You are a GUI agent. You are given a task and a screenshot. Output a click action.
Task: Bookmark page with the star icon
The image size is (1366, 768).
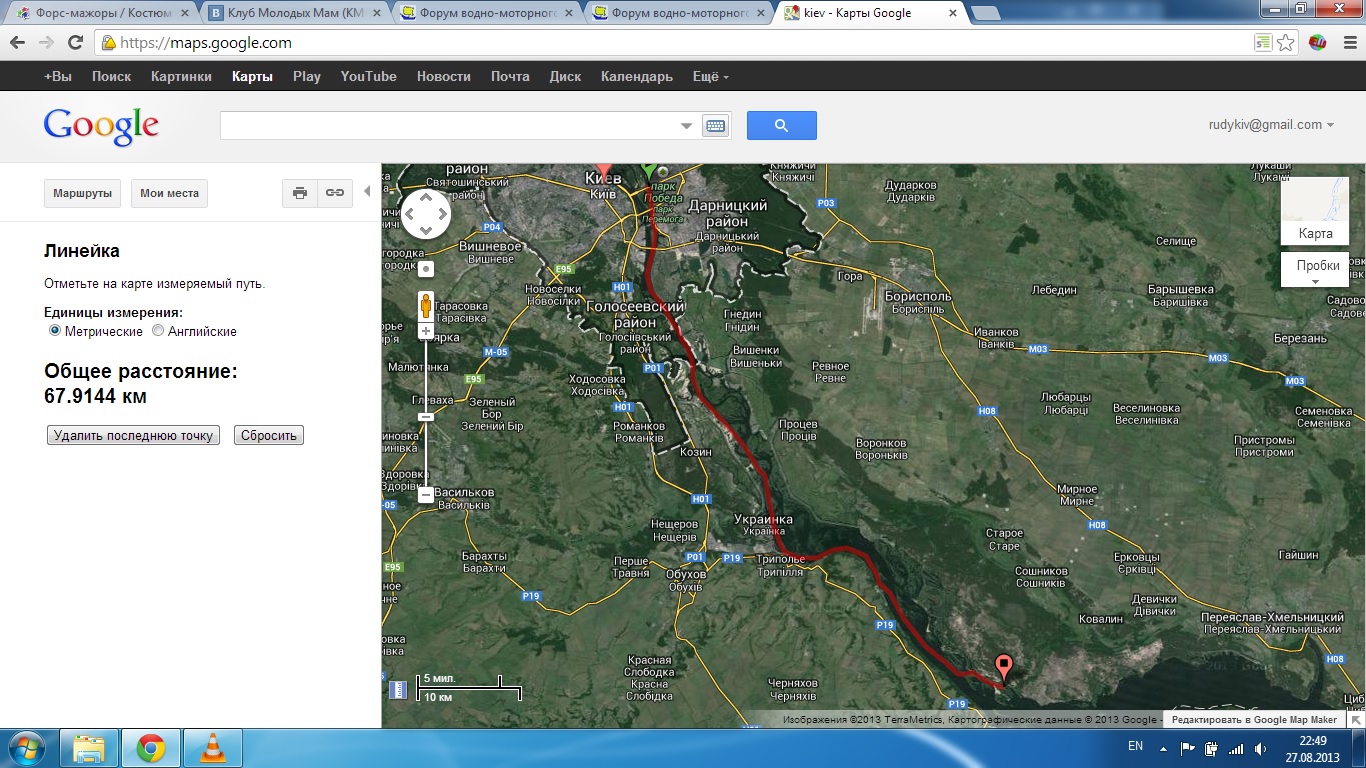tap(1286, 43)
